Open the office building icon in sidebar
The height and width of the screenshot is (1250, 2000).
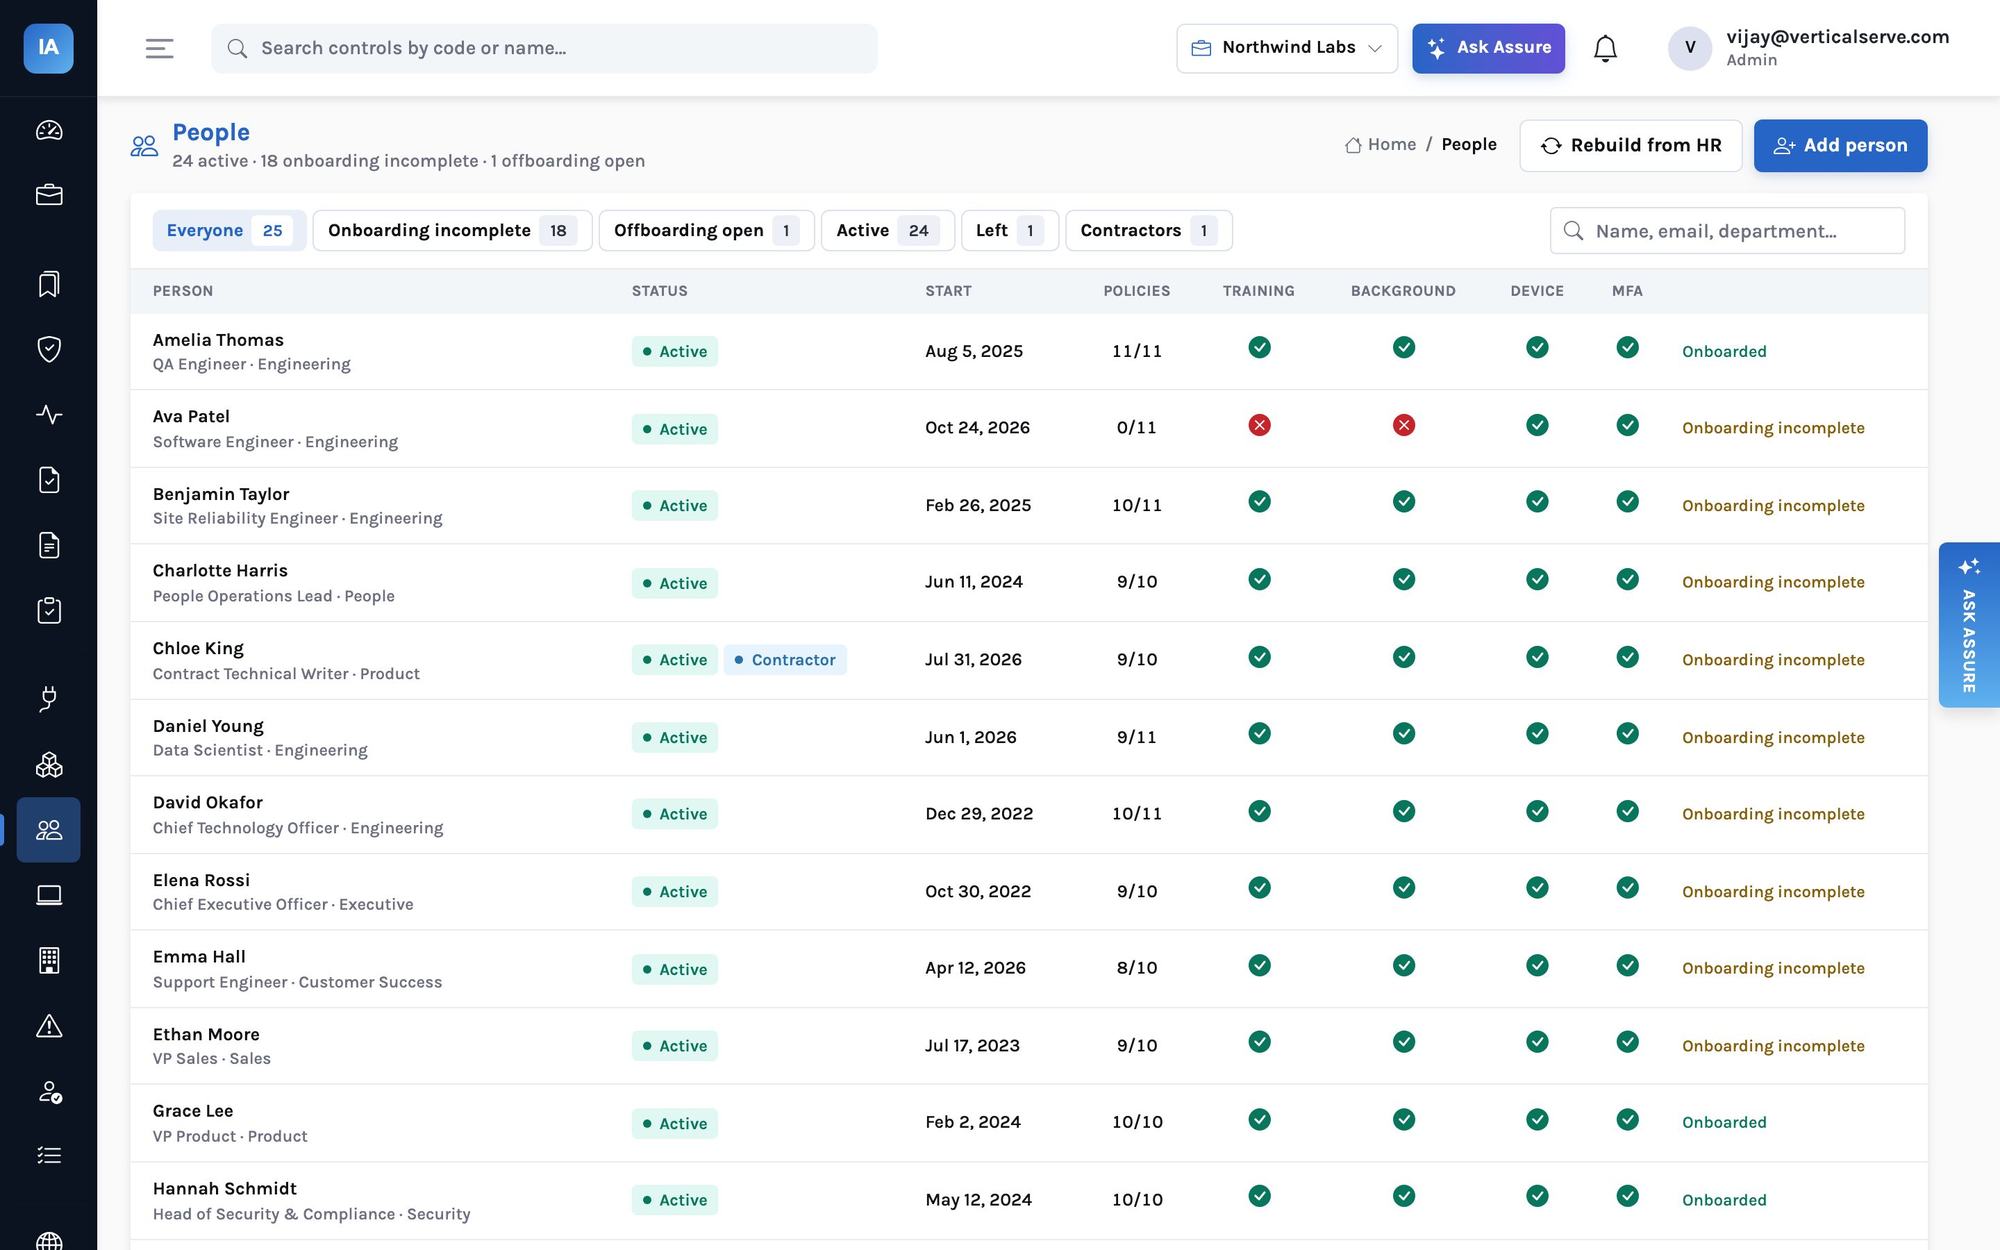(49, 960)
